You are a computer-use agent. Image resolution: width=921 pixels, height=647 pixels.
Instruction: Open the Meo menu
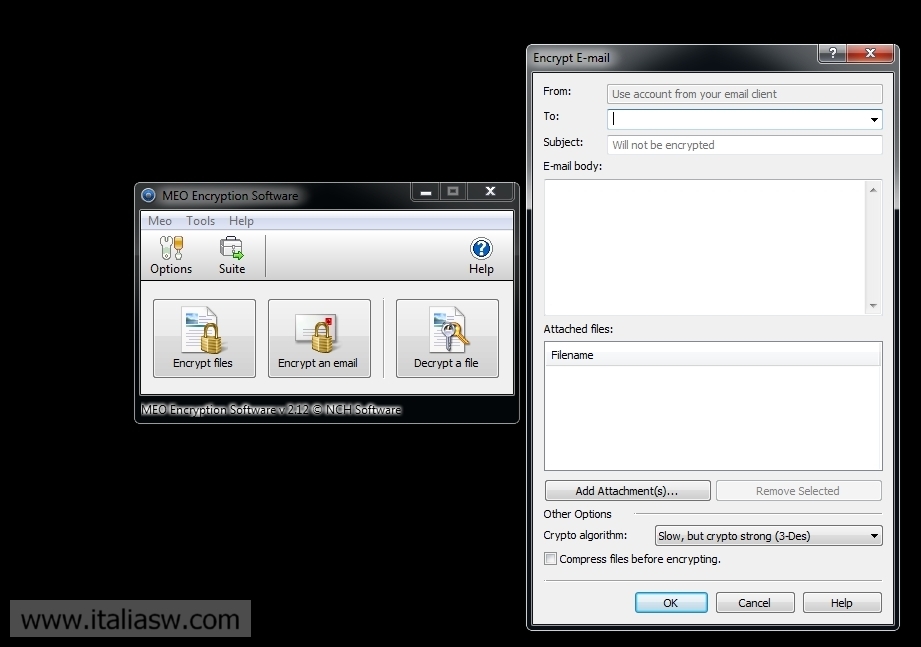159,220
